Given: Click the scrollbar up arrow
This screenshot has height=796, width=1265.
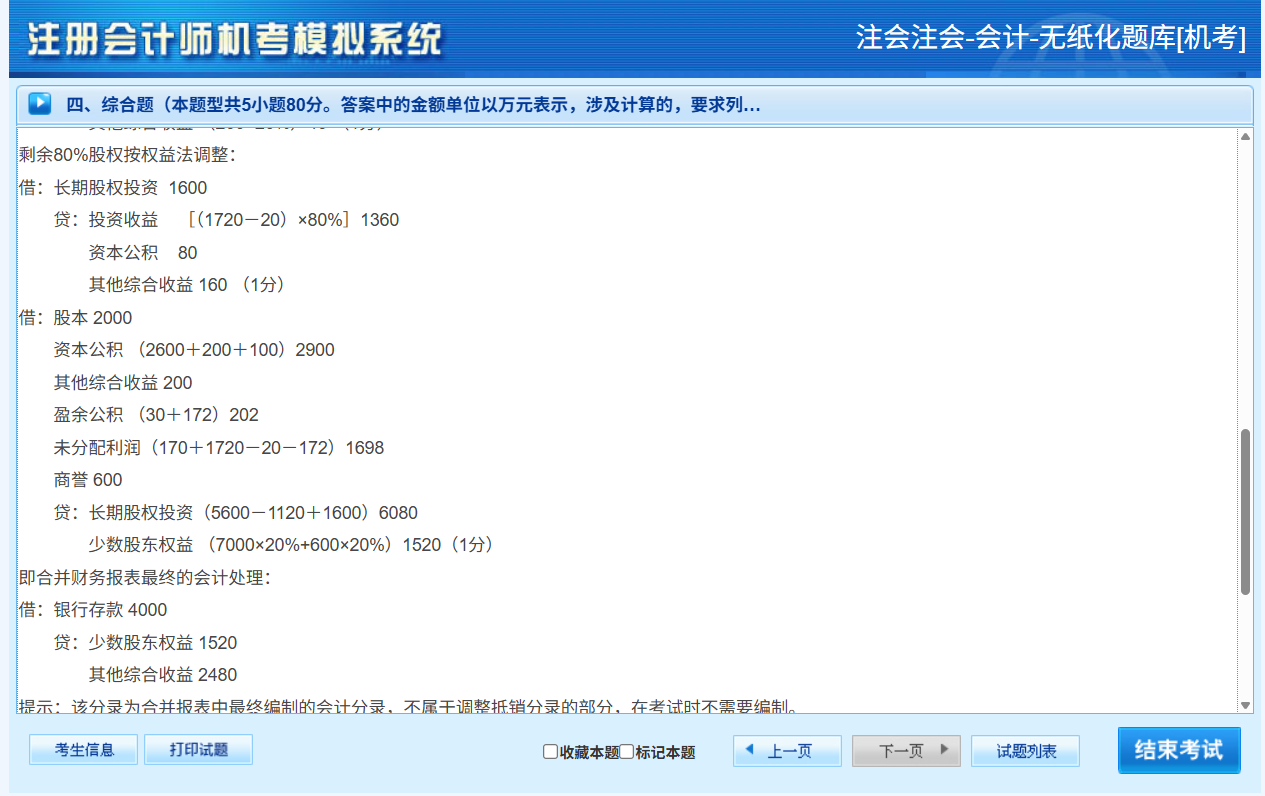Looking at the screenshot, I should [x=1245, y=136].
